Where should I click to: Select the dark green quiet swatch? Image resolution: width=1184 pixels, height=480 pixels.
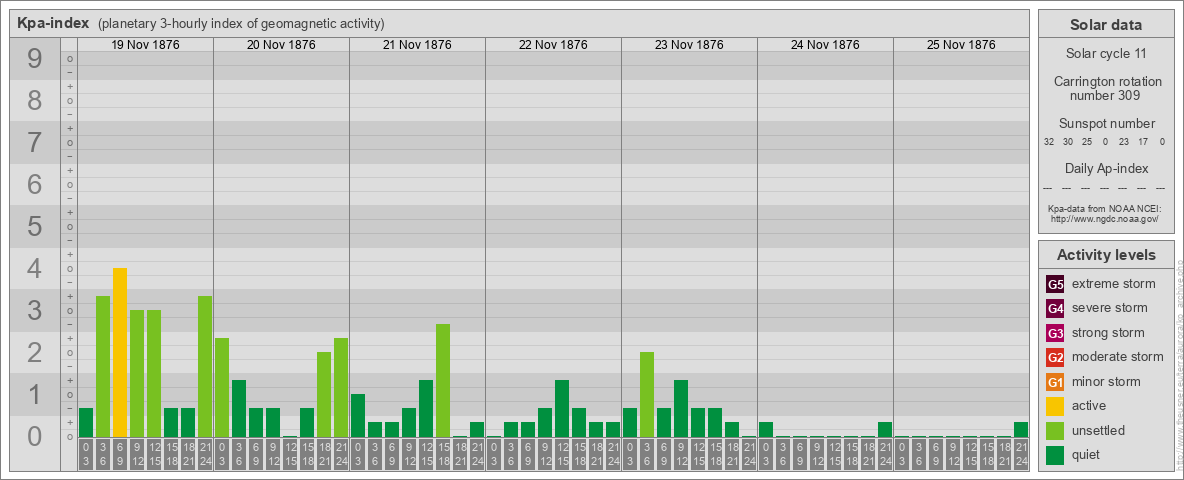[1055, 454]
